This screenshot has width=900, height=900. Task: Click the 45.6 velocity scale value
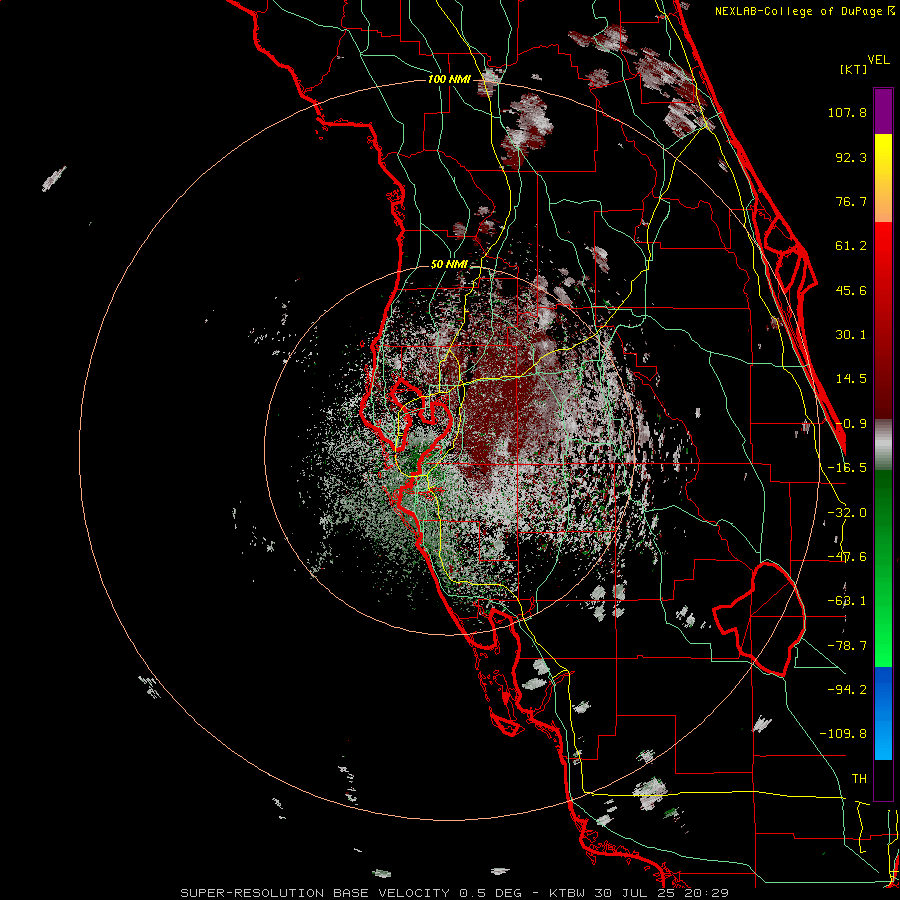851,290
